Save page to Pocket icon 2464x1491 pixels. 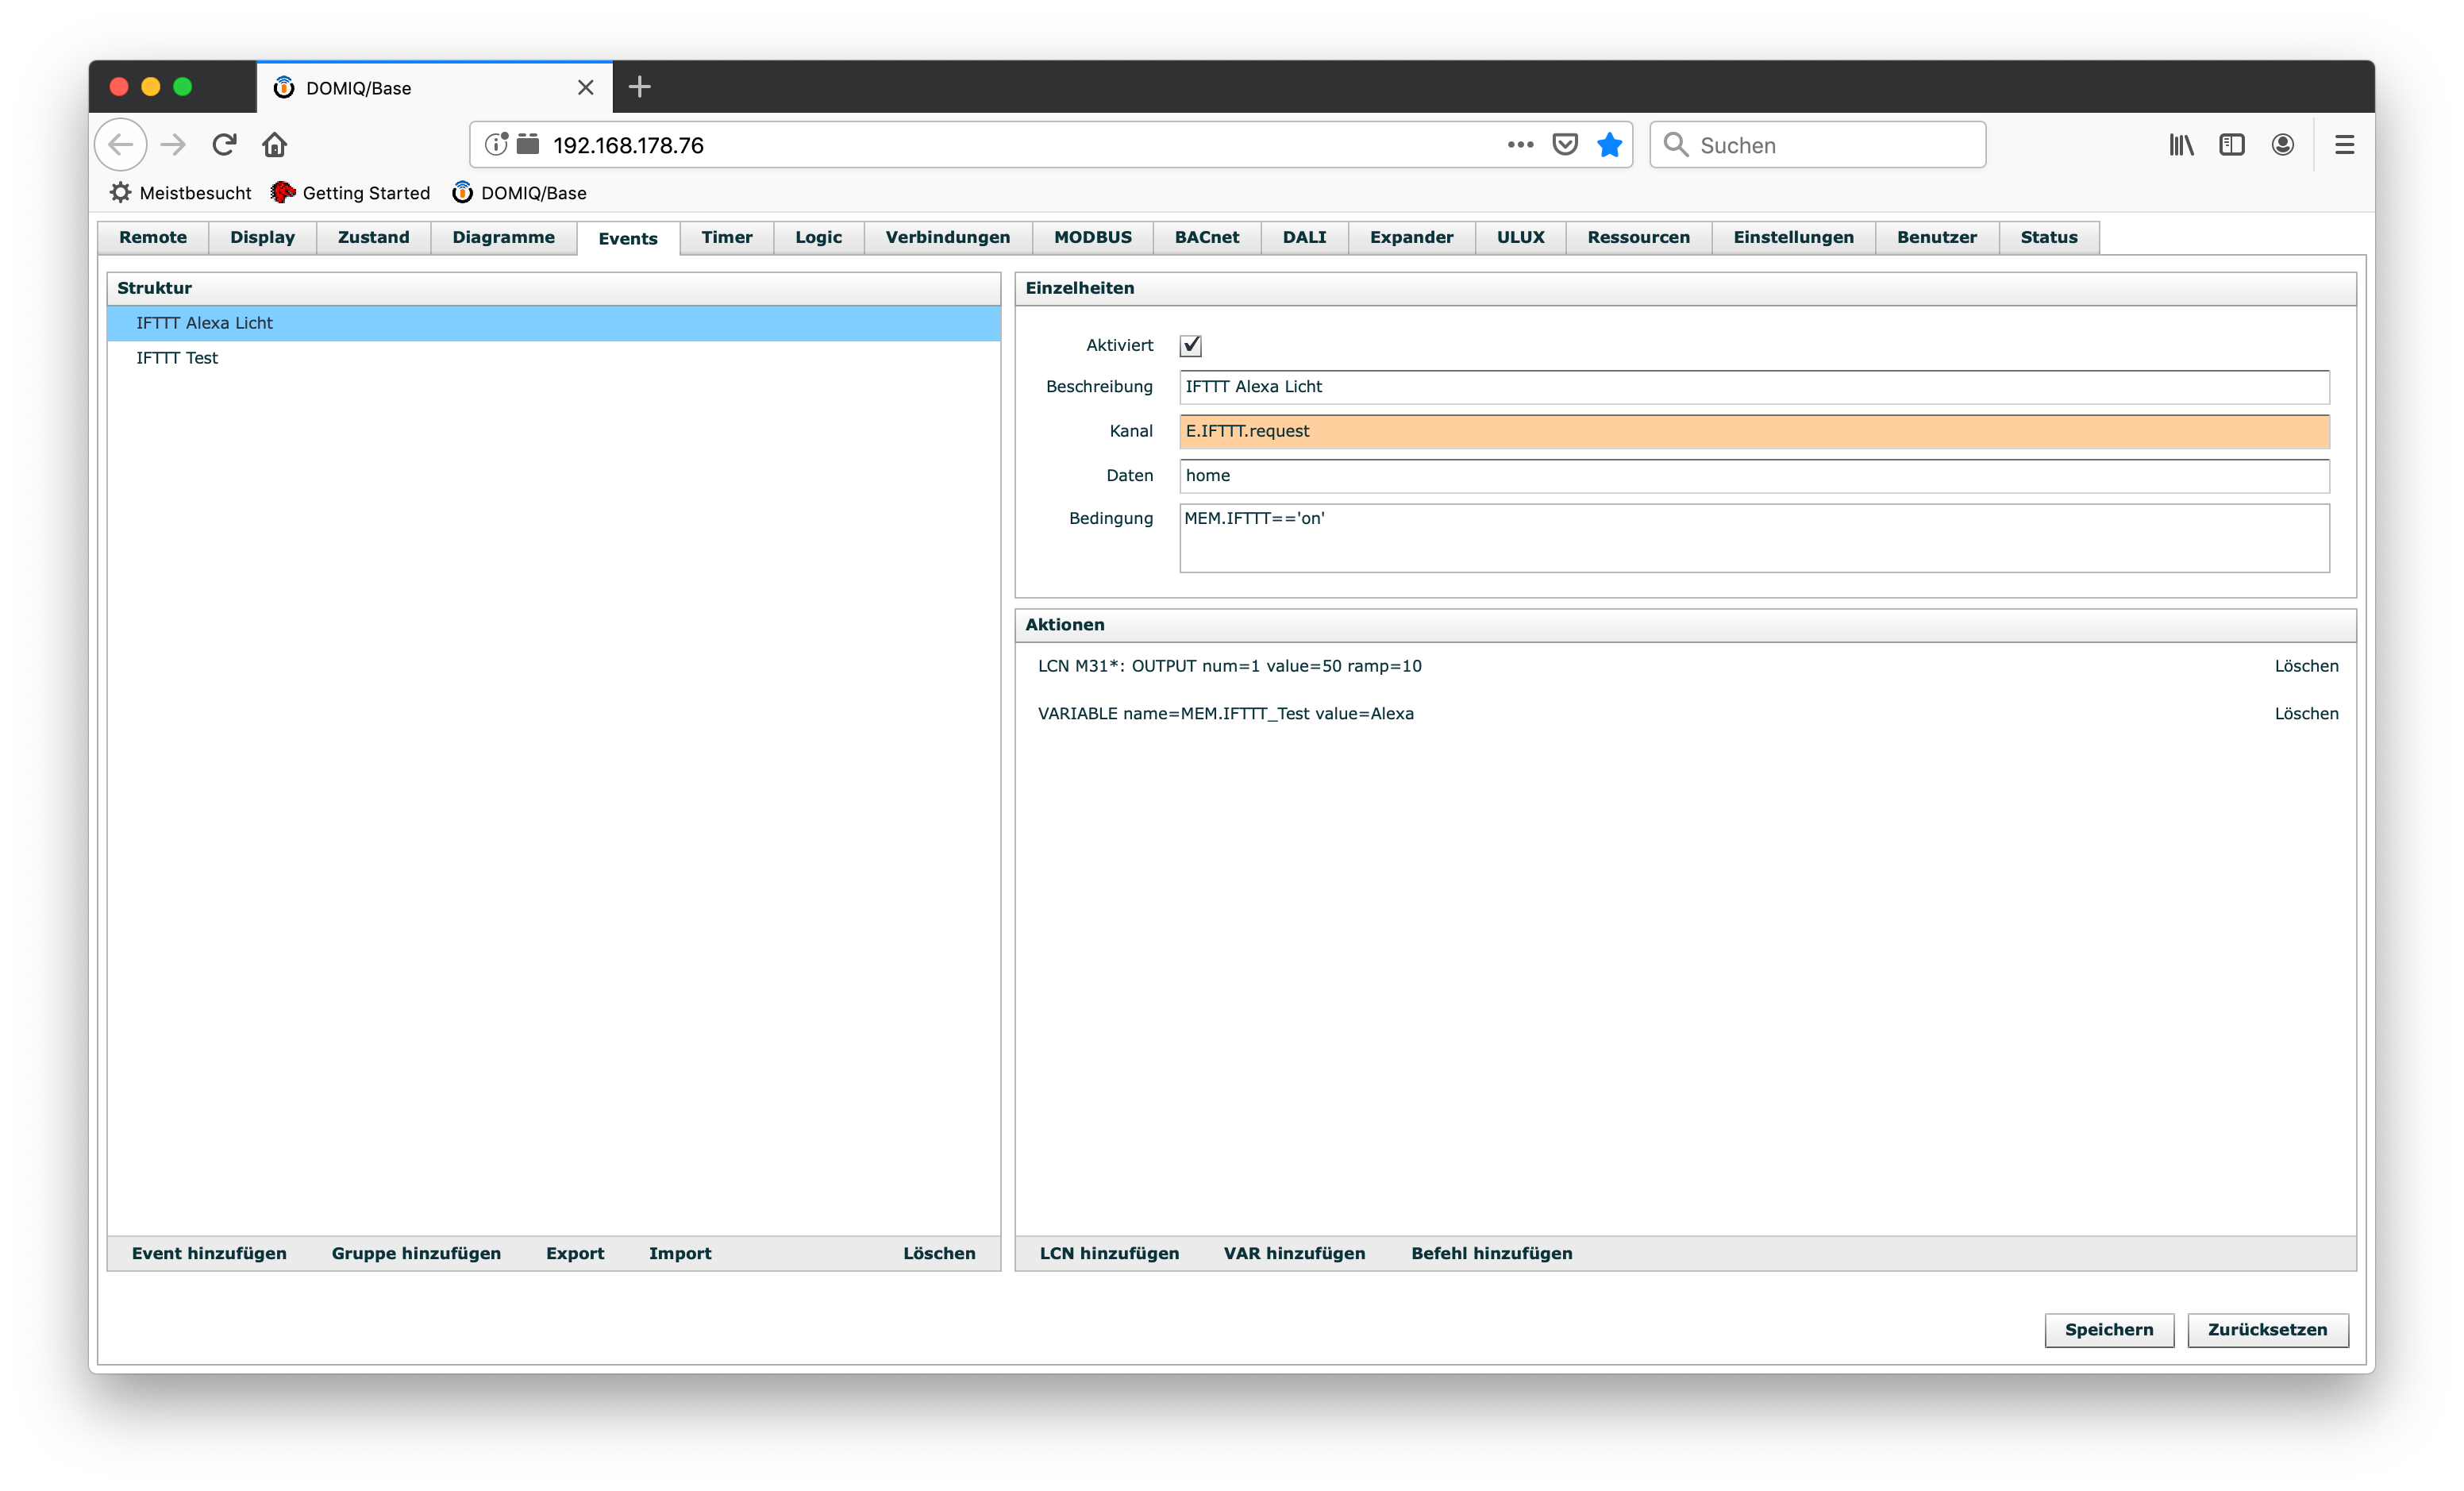tap(1565, 145)
